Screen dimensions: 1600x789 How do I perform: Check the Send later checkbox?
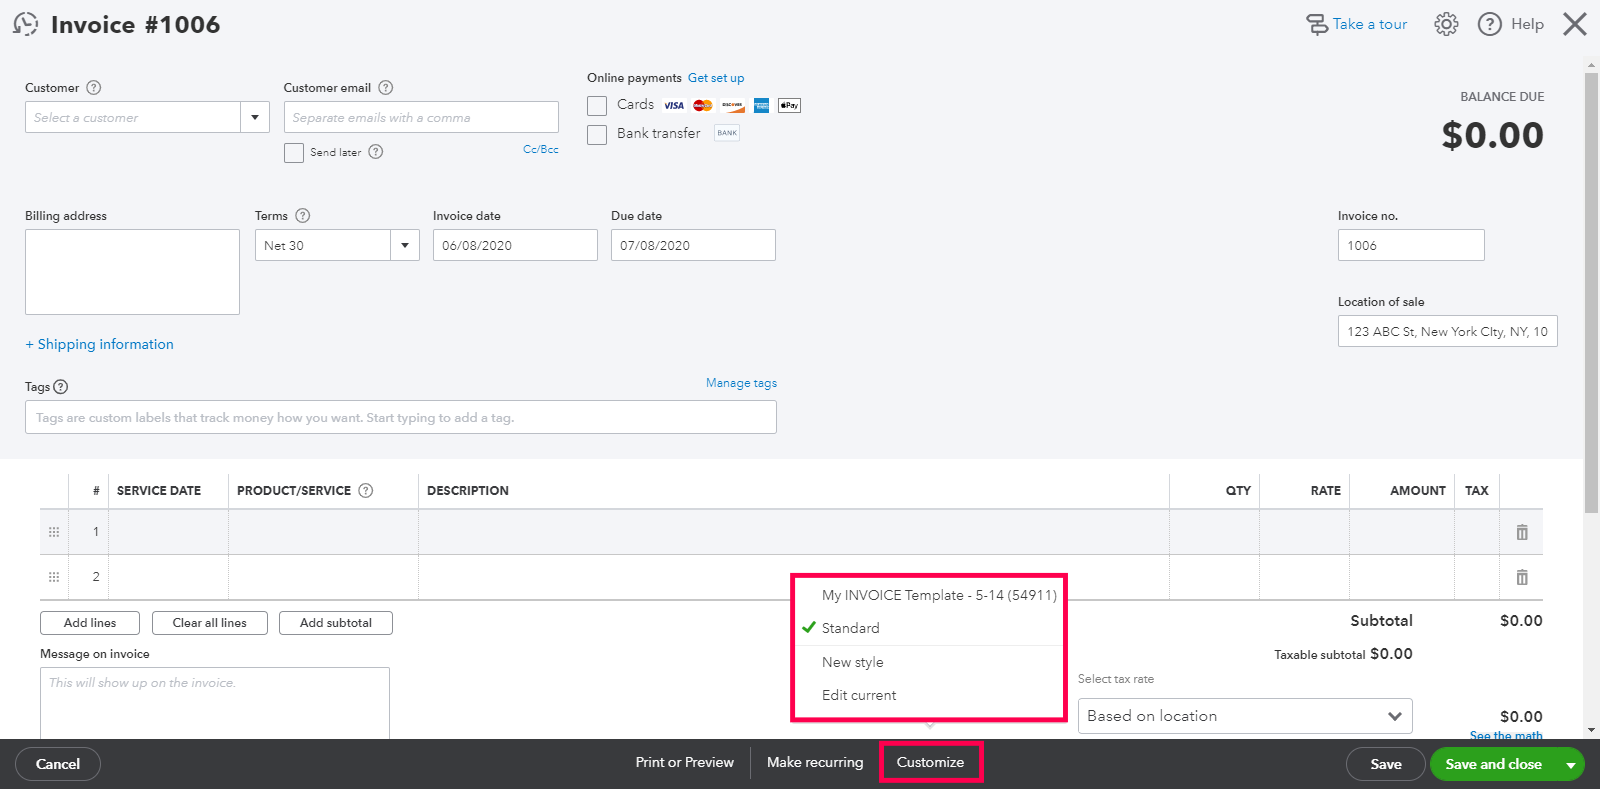(294, 153)
